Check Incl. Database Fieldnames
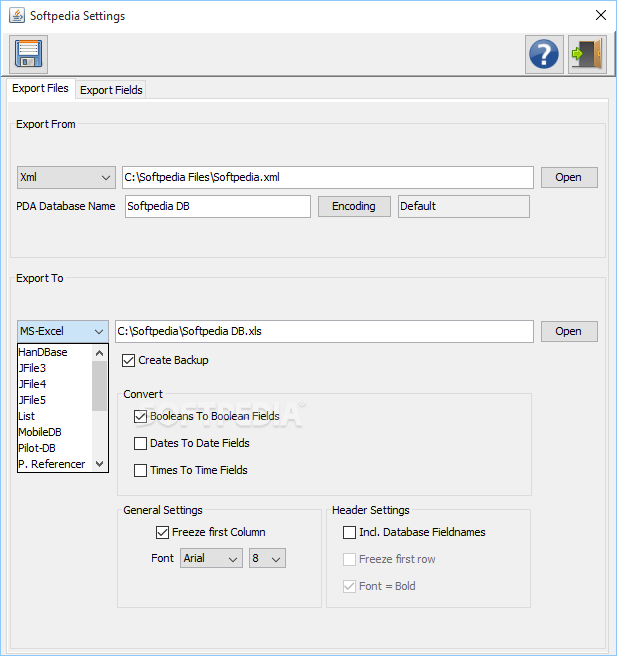The height and width of the screenshot is (656, 617). 349,532
